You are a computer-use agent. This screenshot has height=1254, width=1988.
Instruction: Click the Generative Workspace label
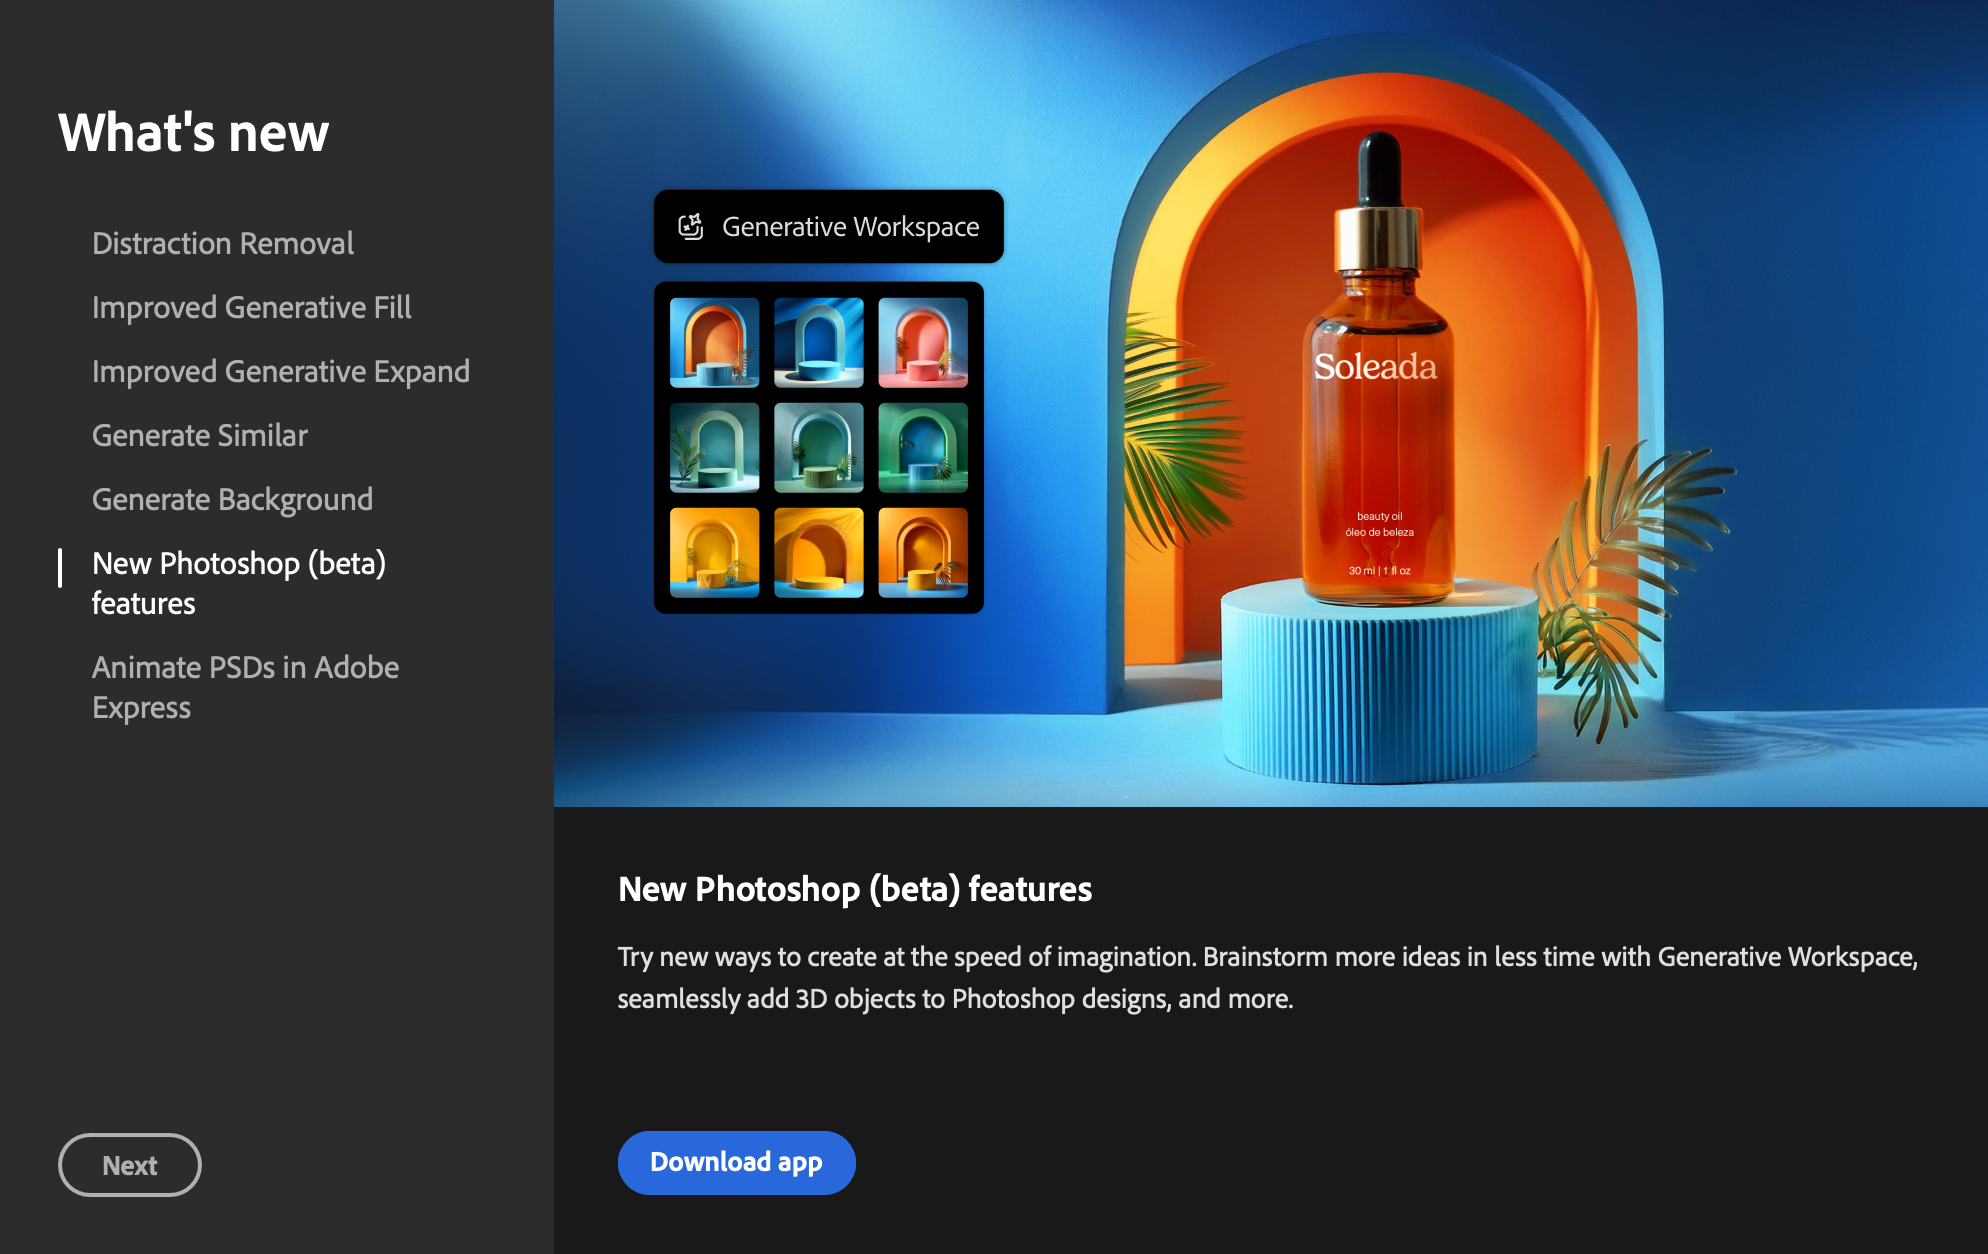(850, 227)
